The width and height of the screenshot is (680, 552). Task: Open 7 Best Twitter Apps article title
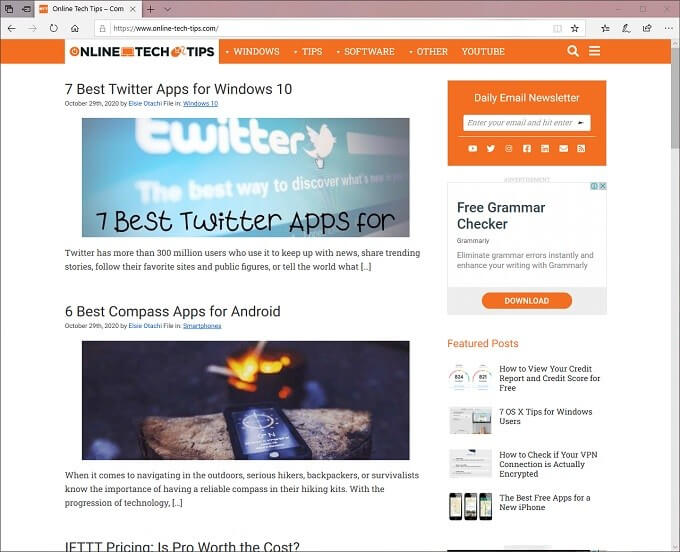(x=178, y=89)
